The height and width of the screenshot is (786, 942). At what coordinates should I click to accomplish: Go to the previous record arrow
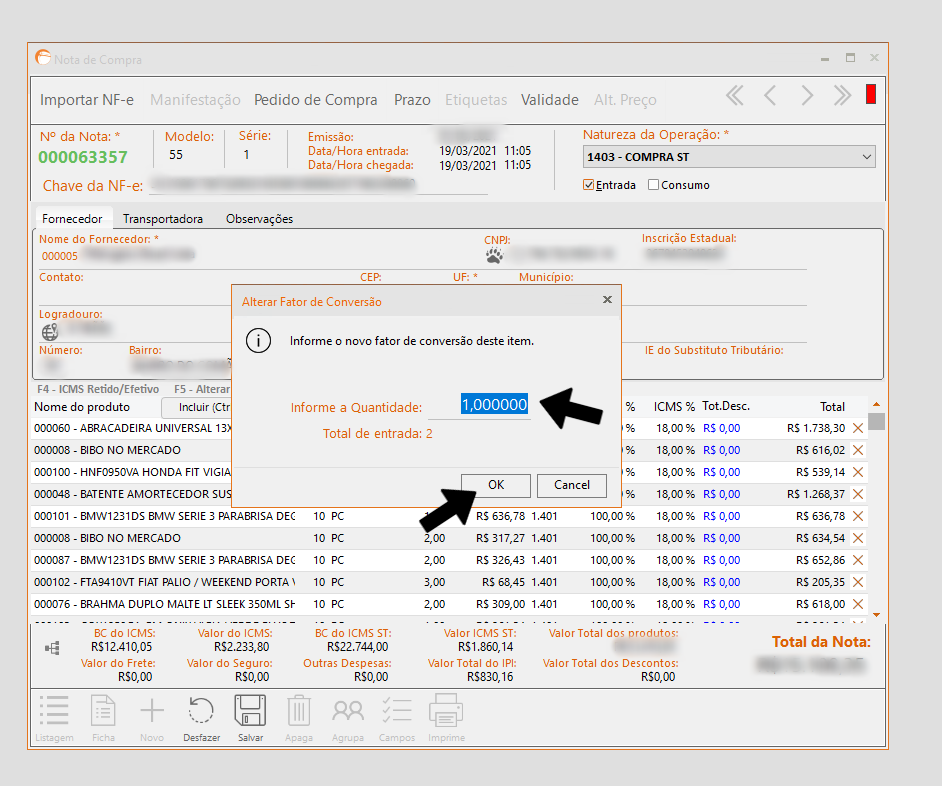click(770, 96)
